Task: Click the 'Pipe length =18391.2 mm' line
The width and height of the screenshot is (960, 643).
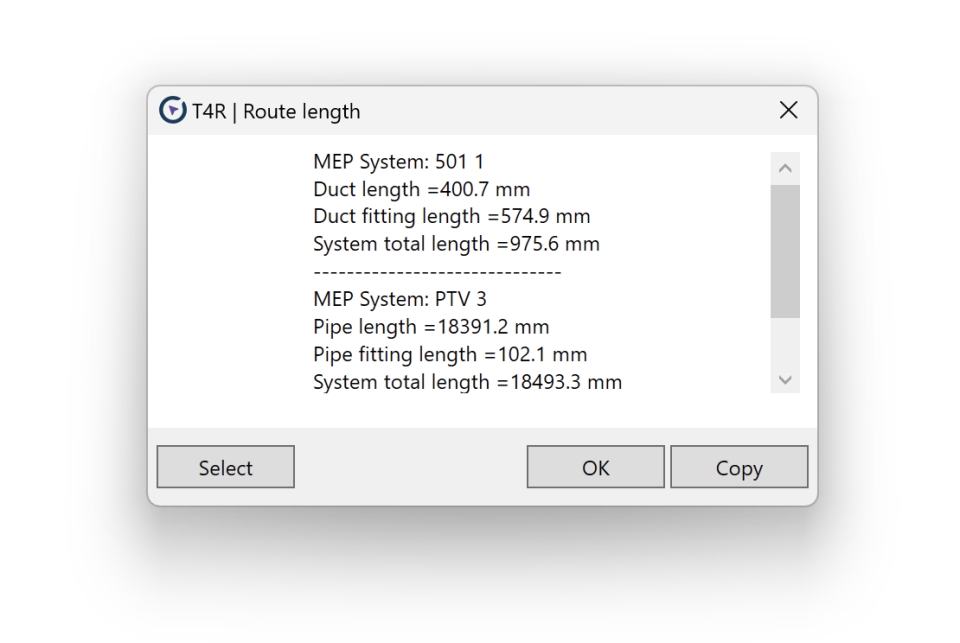Action: coord(431,327)
